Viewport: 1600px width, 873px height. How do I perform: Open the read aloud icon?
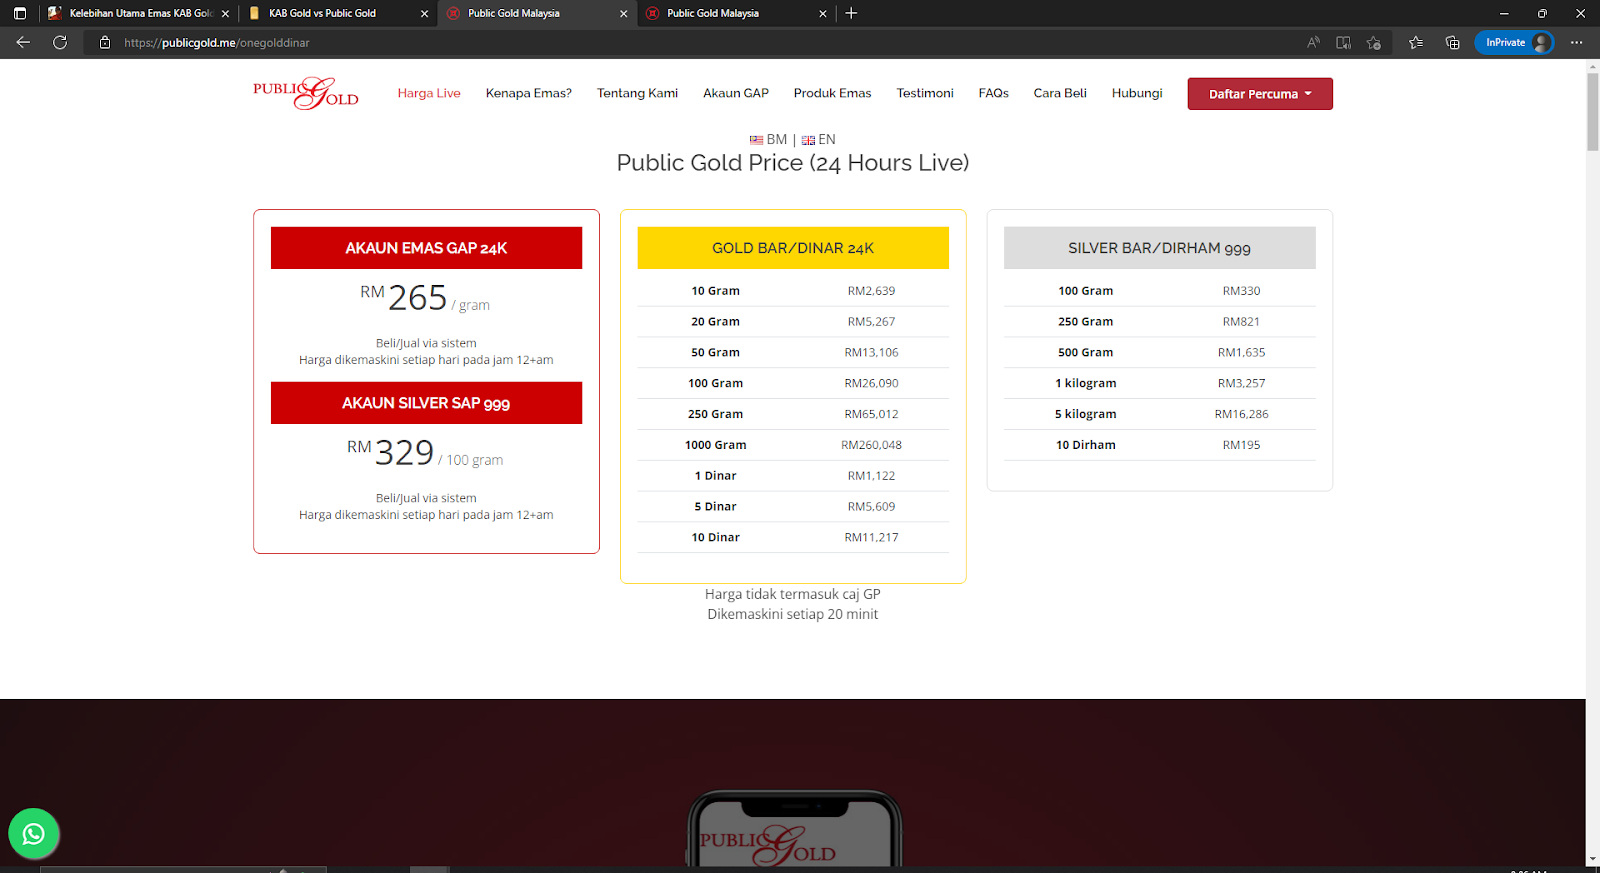[1313, 42]
